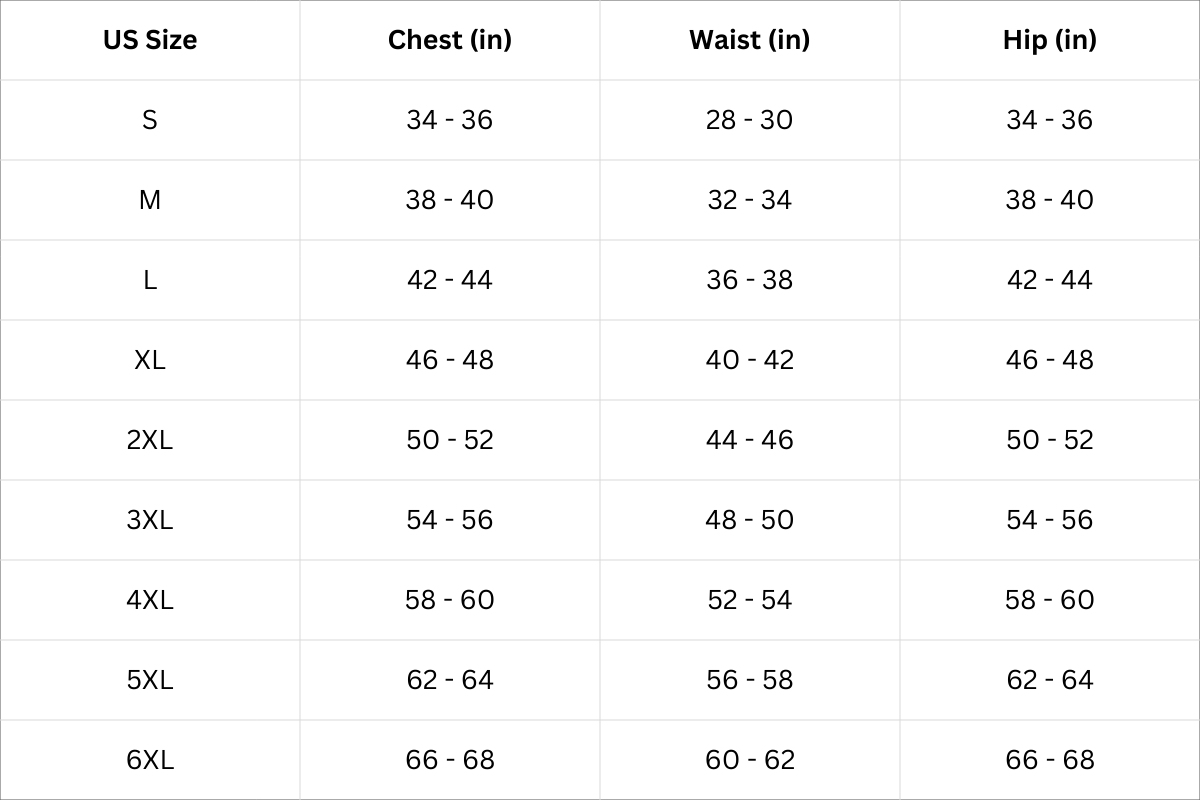The height and width of the screenshot is (800, 1200).
Task: Select the 5XL size label cell
Action: click(x=150, y=680)
